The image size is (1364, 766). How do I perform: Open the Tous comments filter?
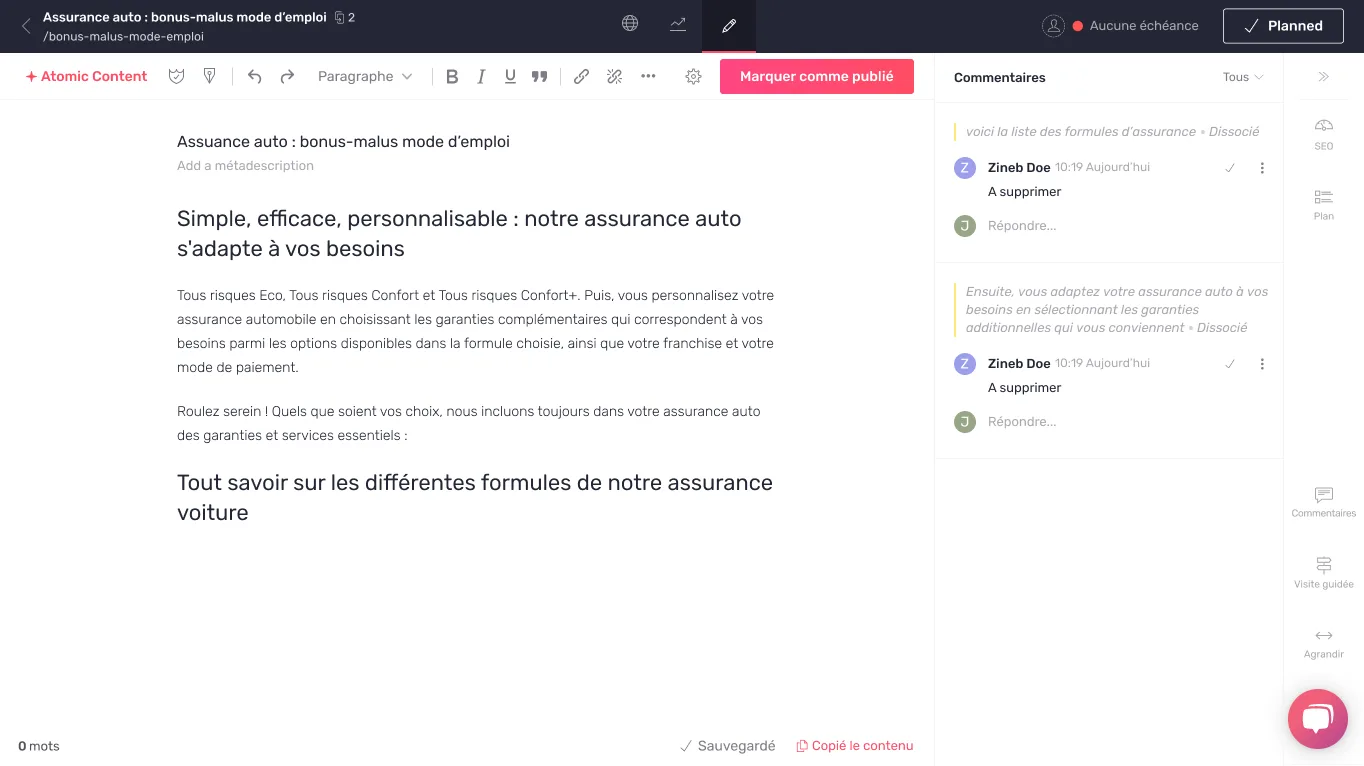pyautogui.click(x=1243, y=77)
